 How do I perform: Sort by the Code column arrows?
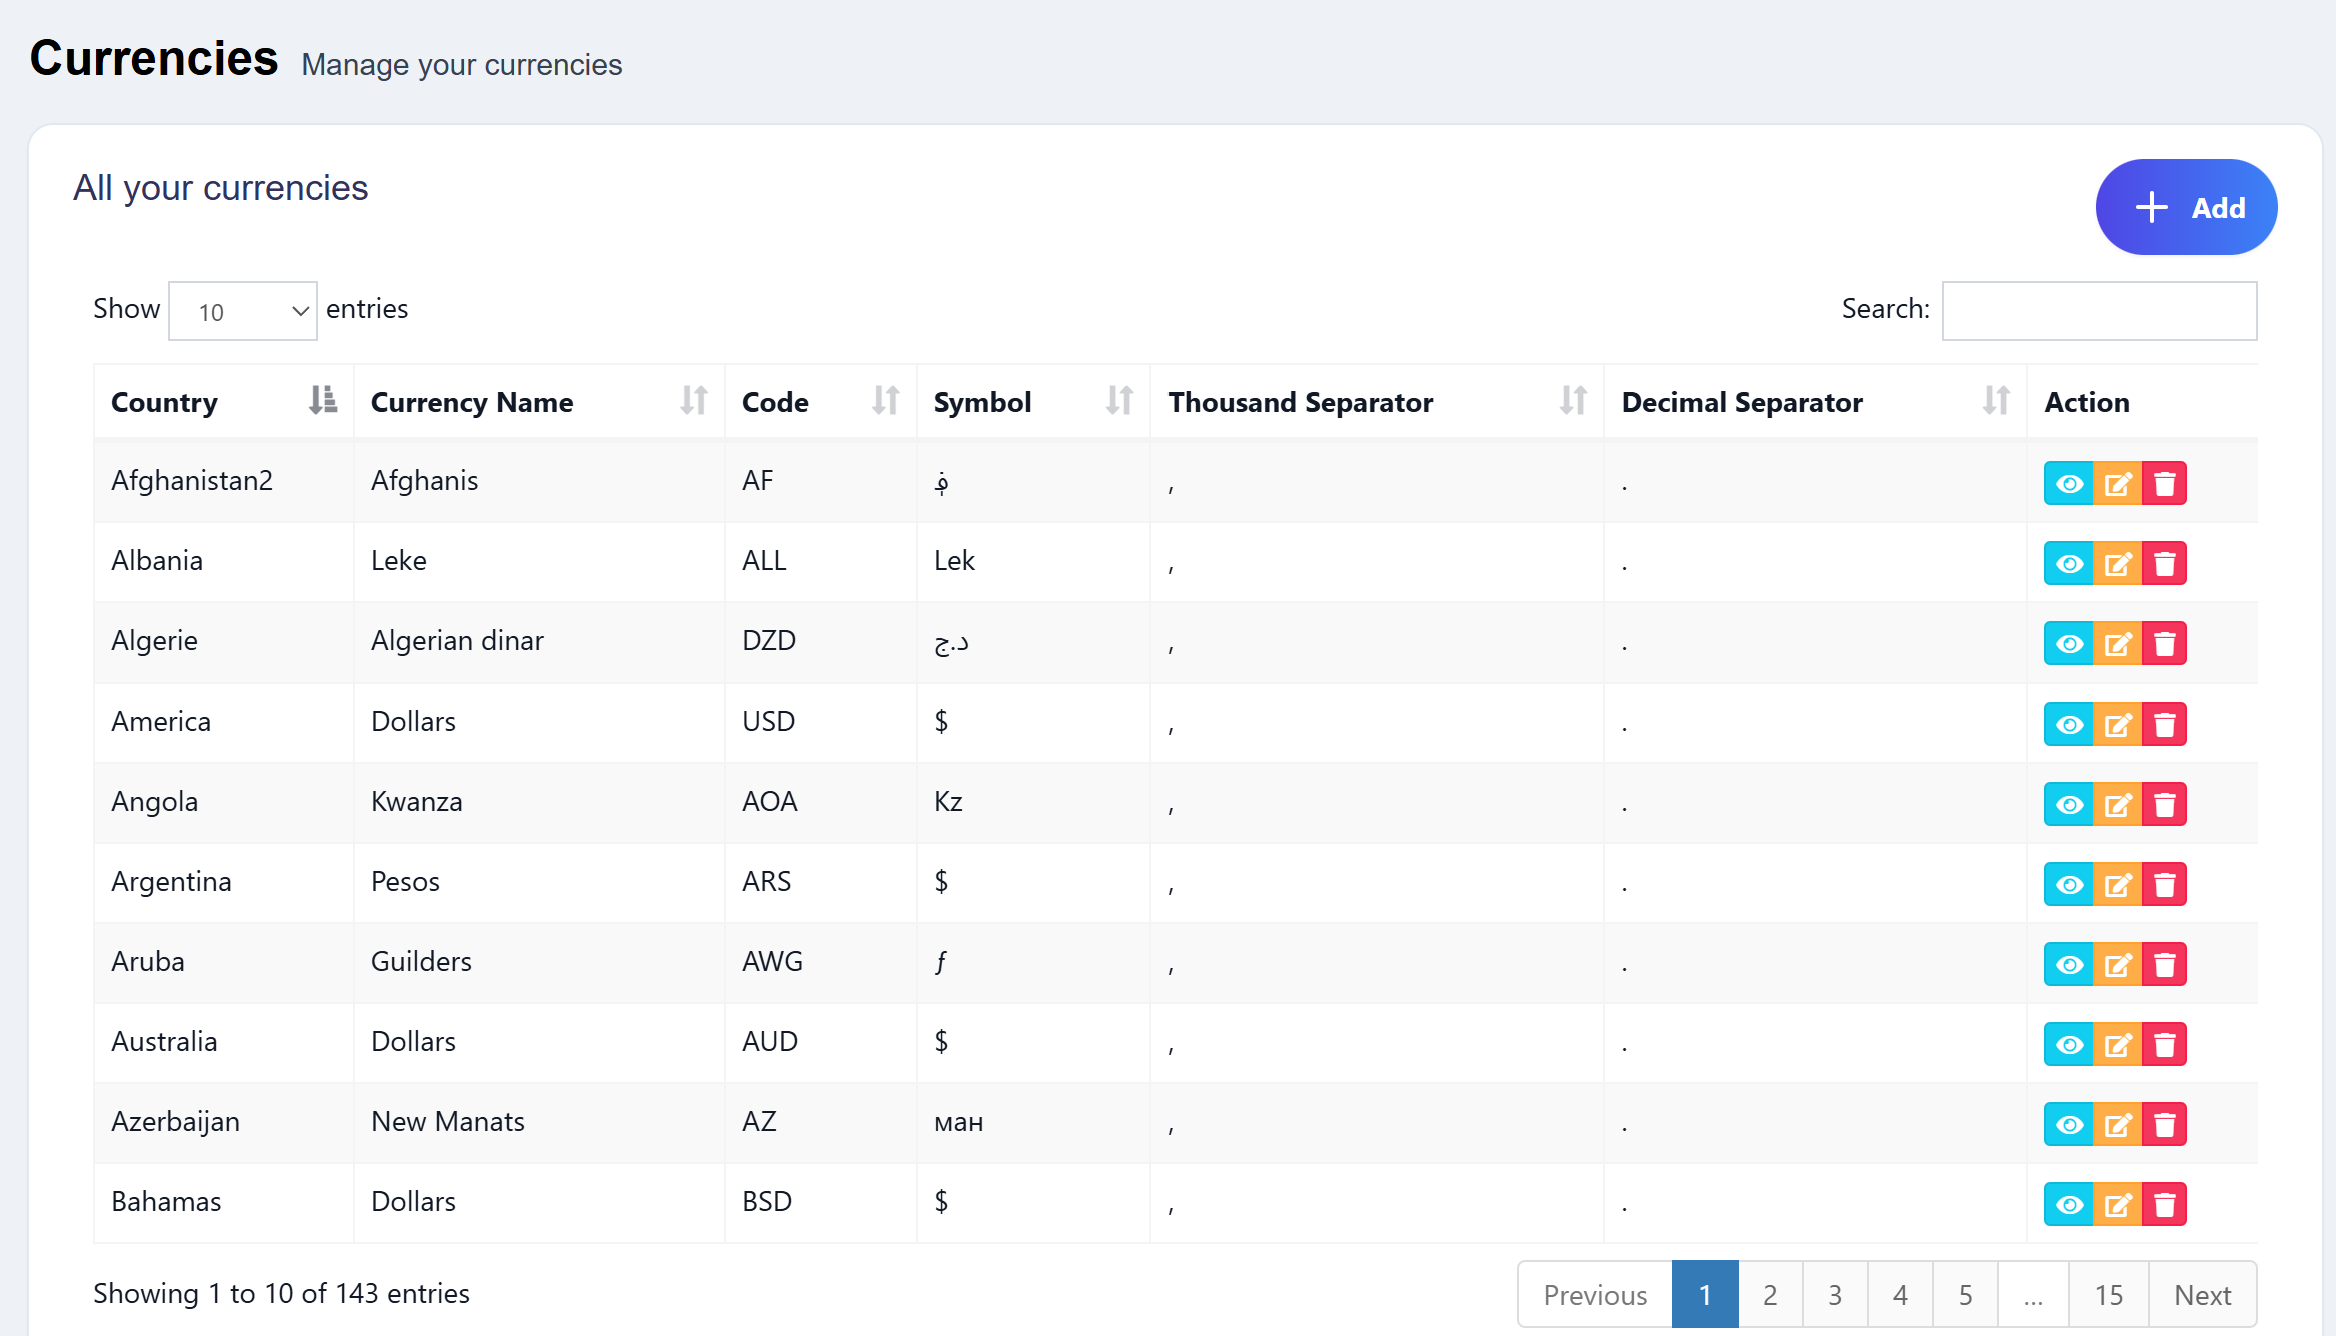coord(885,401)
